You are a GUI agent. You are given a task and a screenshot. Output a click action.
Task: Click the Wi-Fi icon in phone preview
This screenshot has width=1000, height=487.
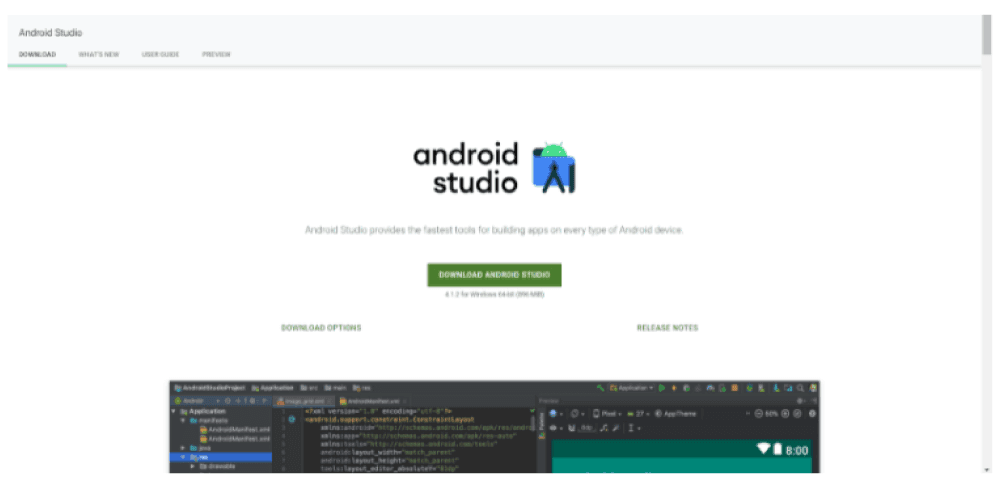(x=763, y=449)
